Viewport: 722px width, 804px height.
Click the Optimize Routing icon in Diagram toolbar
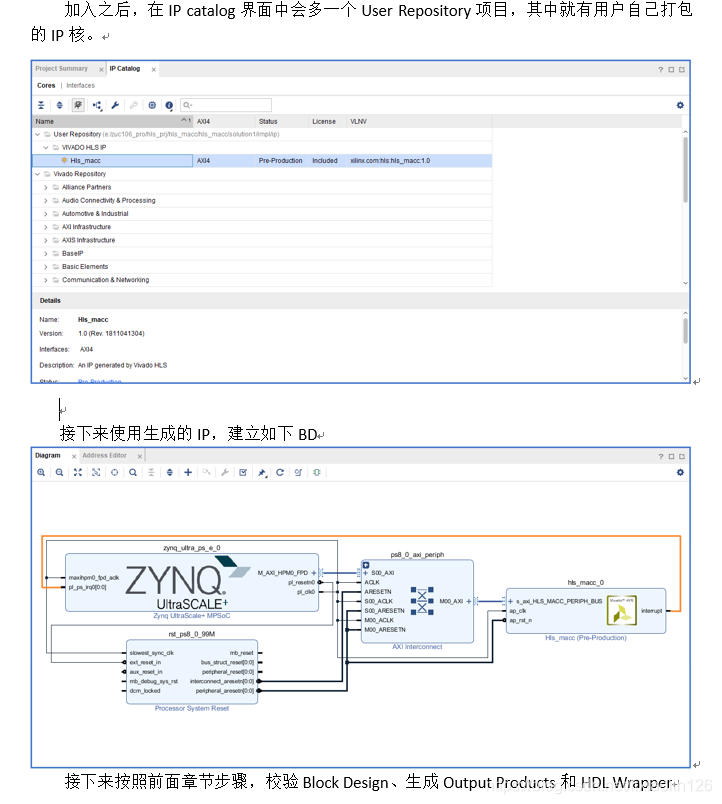coord(298,473)
